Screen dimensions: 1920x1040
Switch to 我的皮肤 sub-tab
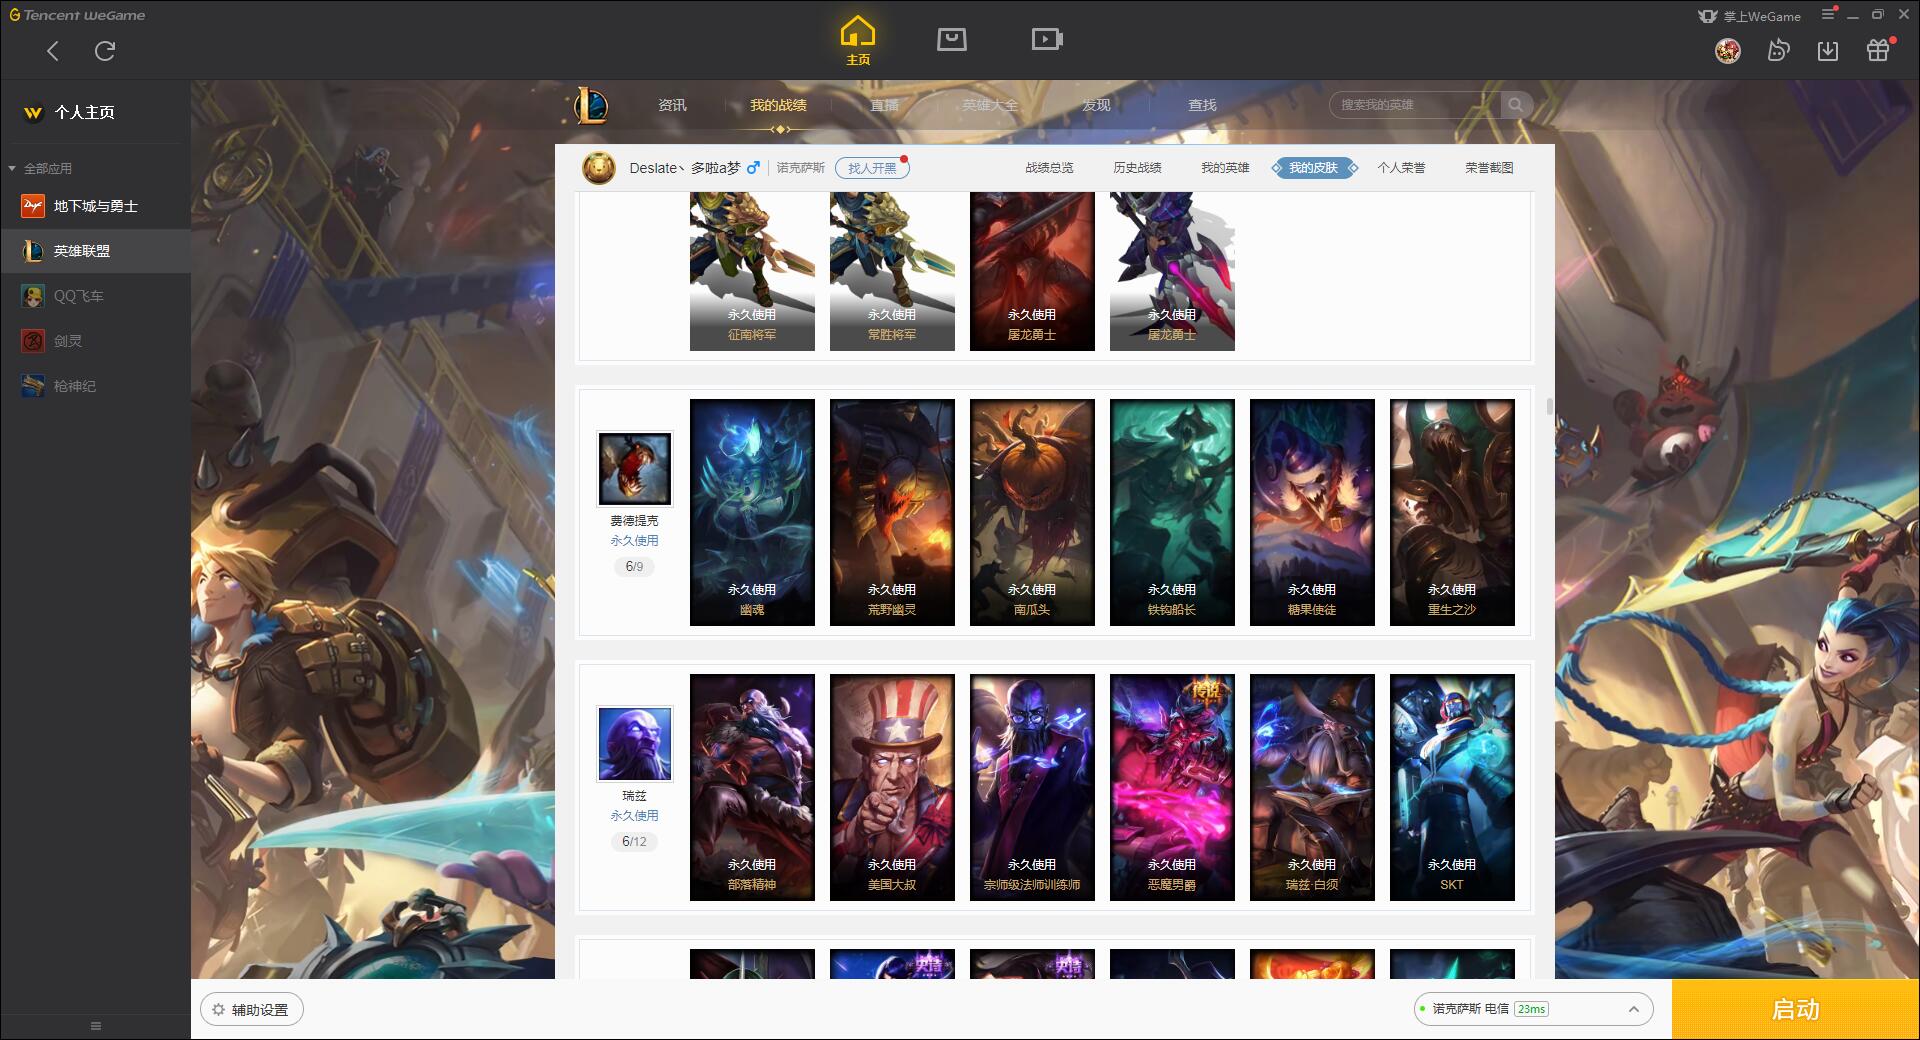[1314, 168]
